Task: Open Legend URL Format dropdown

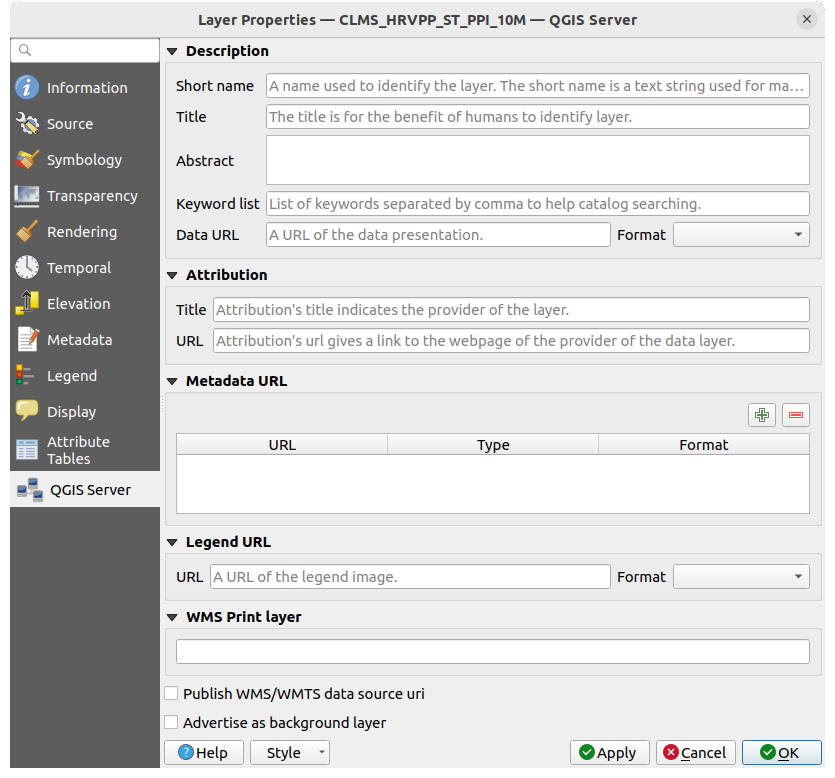Action: [741, 577]
